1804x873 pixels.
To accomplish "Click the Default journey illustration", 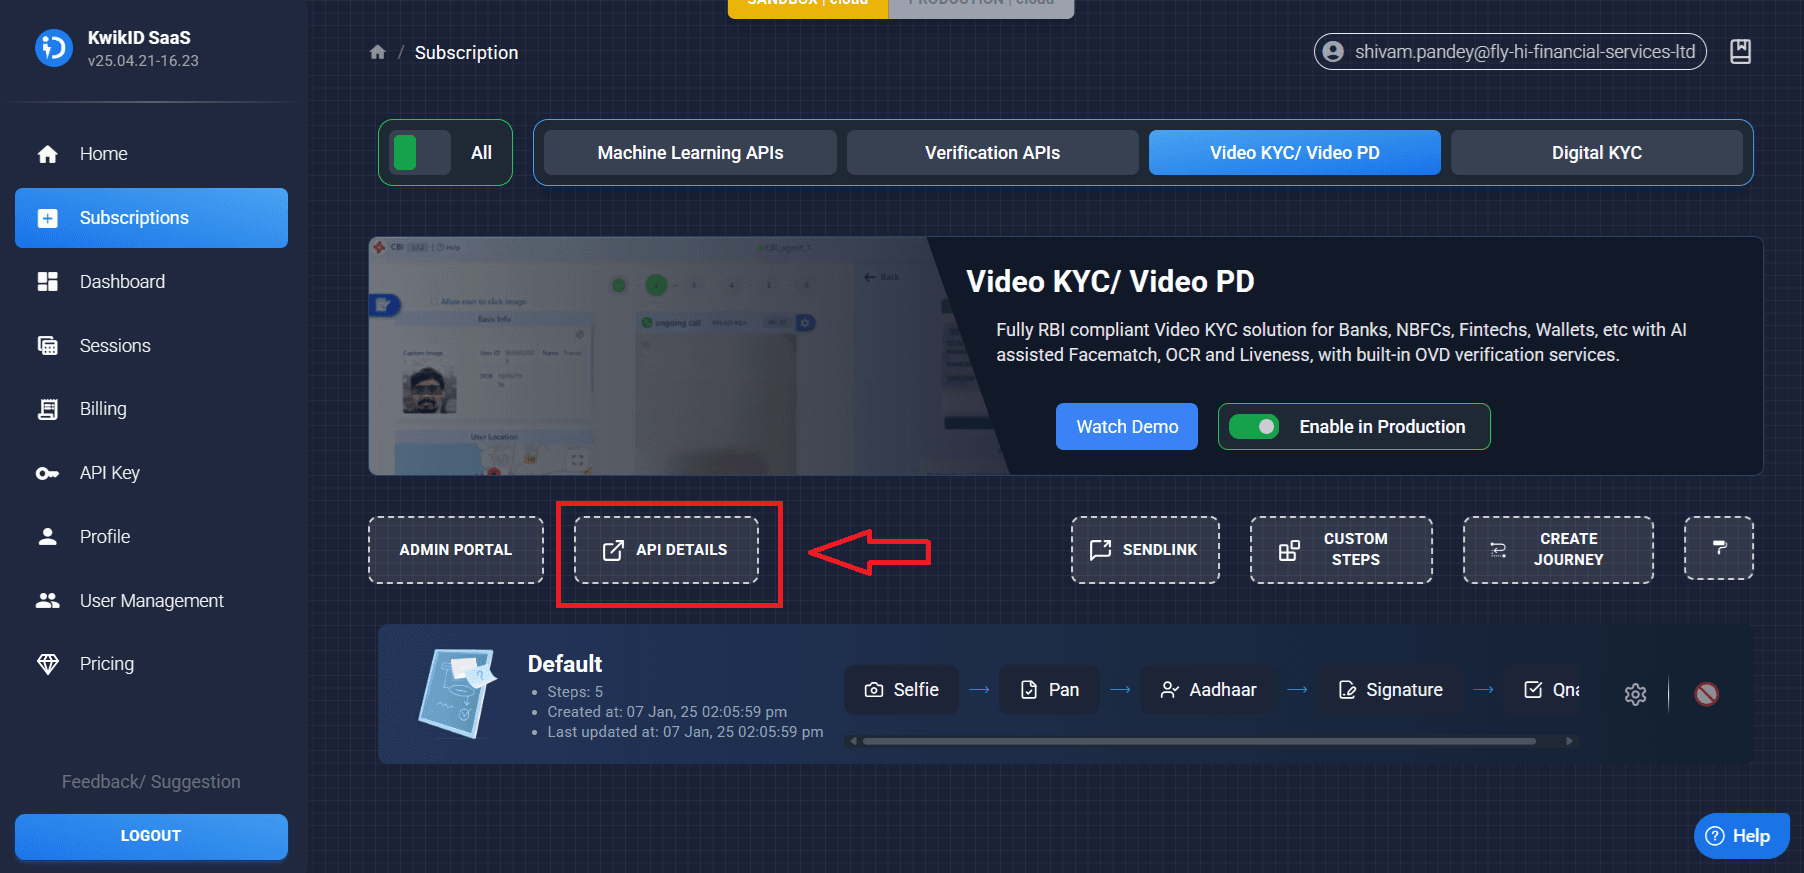I will tap(458, 694).
